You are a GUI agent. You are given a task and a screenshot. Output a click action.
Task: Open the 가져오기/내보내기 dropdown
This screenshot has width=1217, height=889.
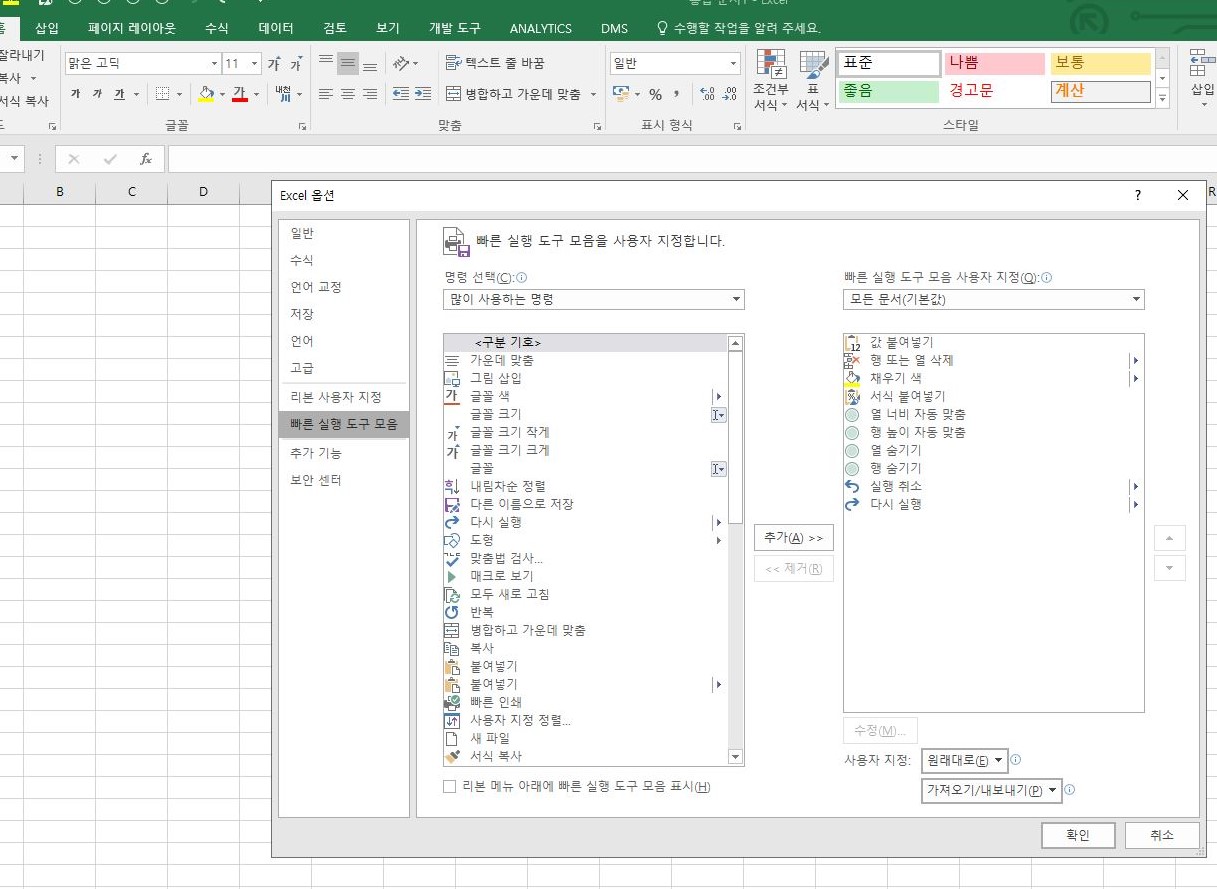tap(991, 790)
